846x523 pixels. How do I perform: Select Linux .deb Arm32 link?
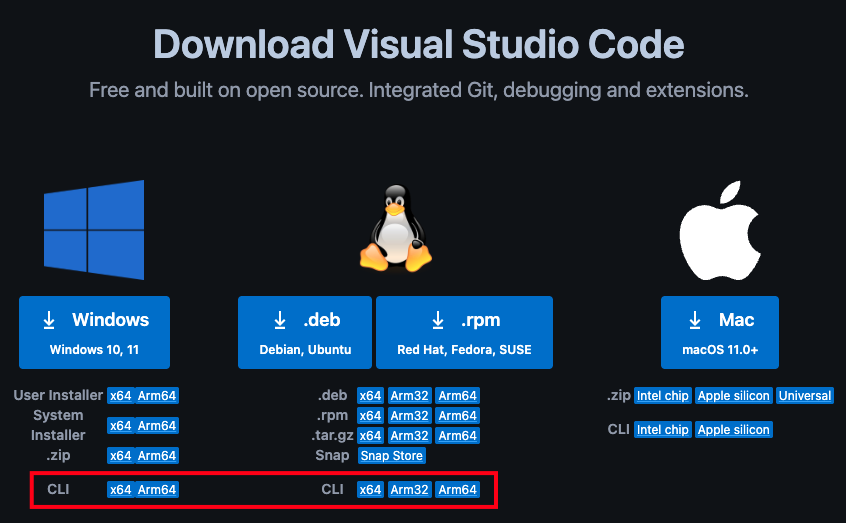[409, 396]
